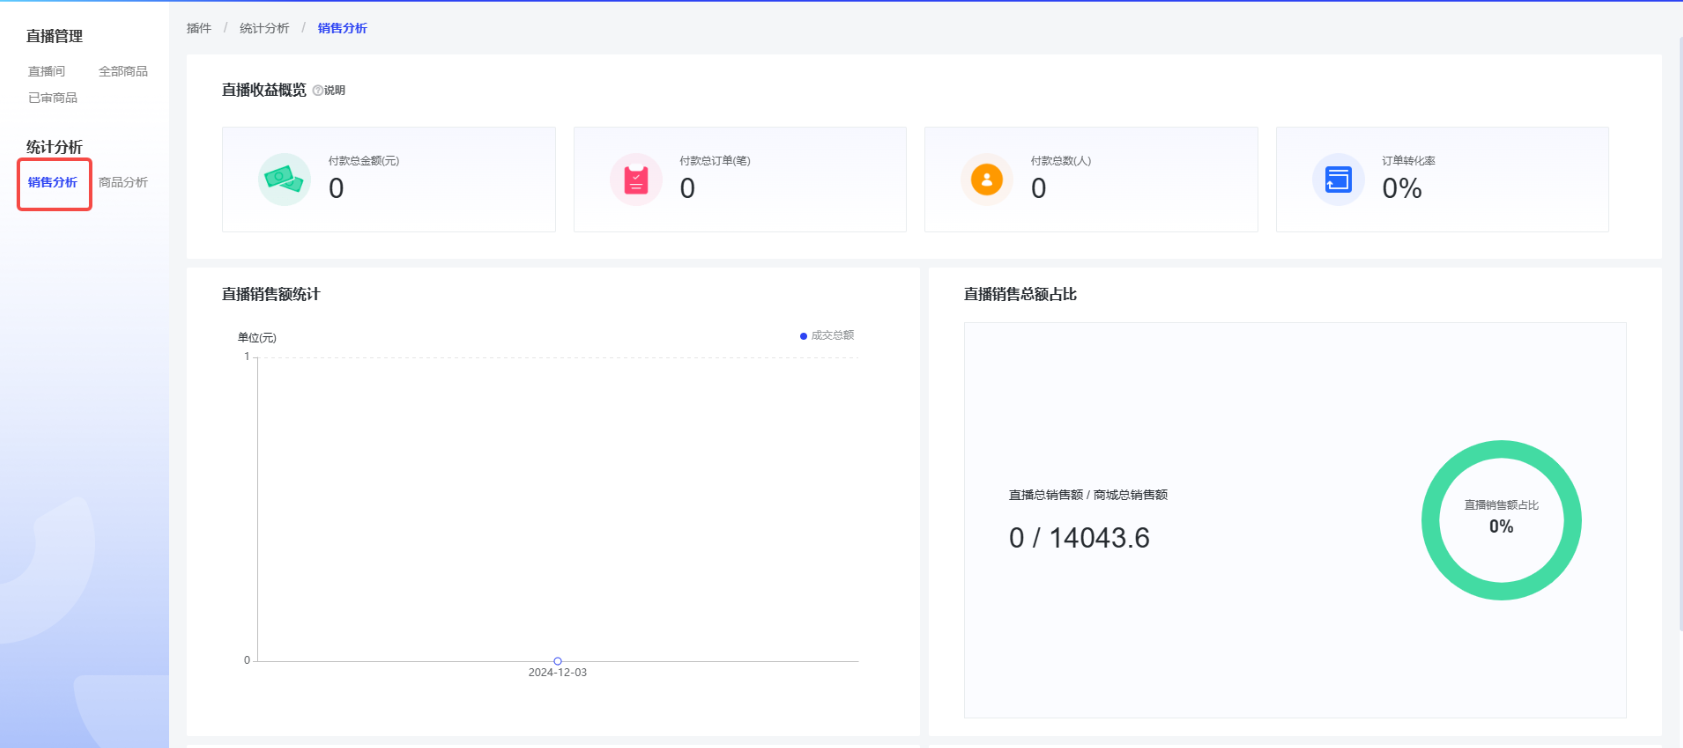
Task: Click the red clipboard orders icon
Action: (636, 180)
